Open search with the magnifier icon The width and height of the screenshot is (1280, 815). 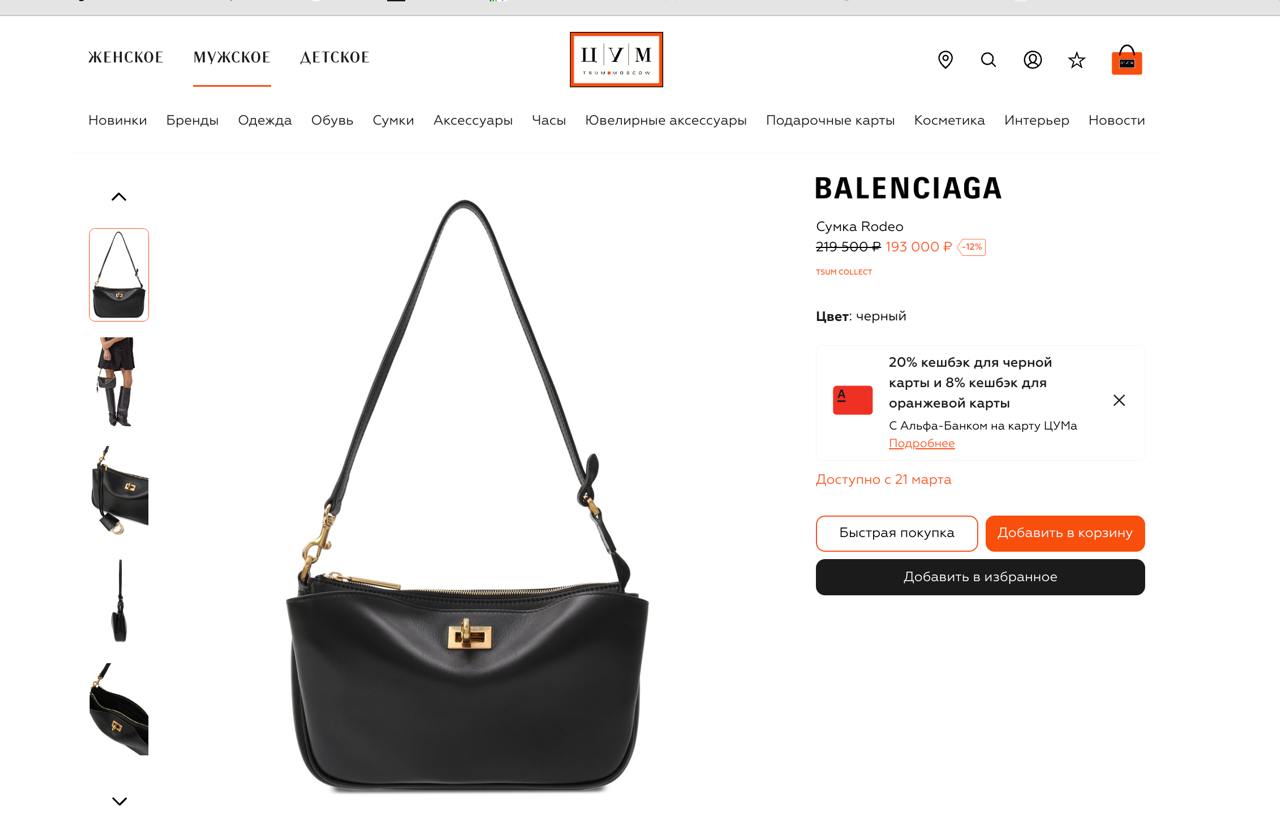click(x=988, y=60)
